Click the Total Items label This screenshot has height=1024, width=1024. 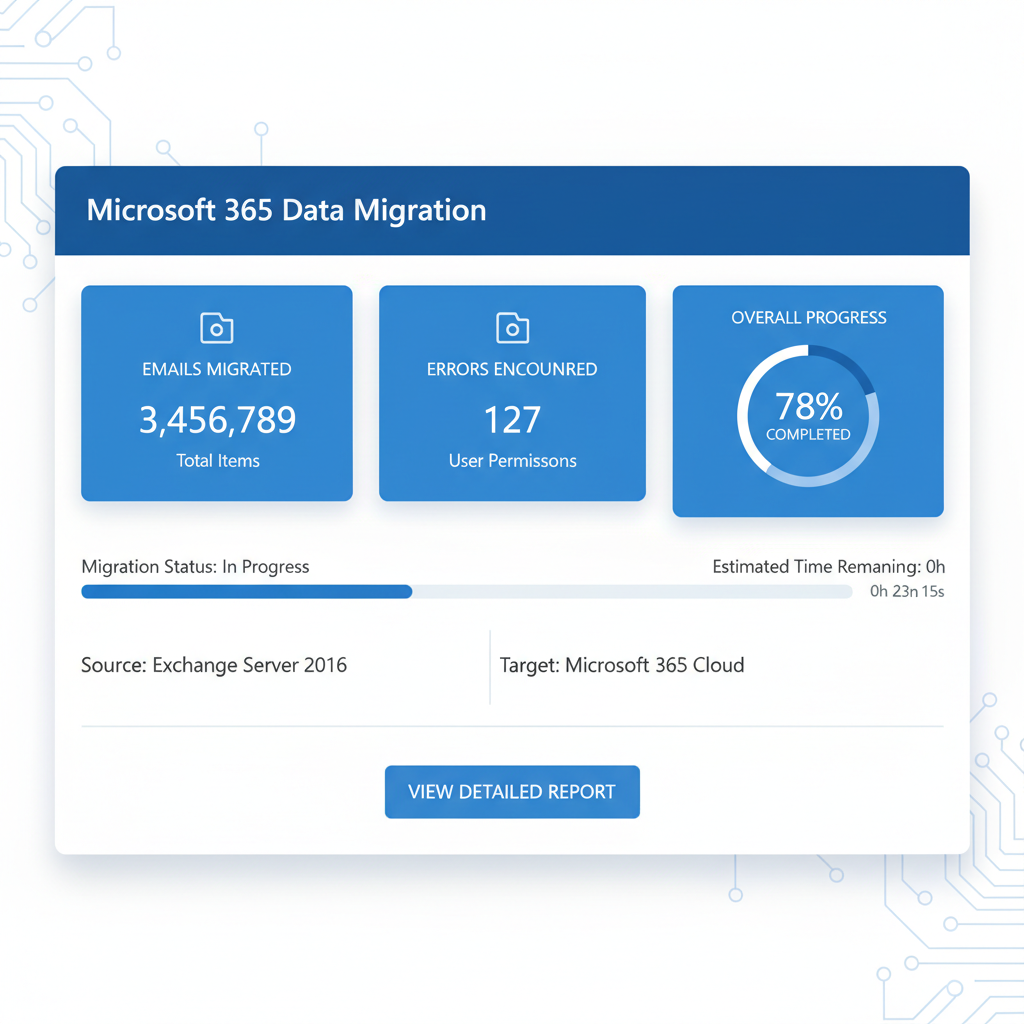click(x=218, y=460)
